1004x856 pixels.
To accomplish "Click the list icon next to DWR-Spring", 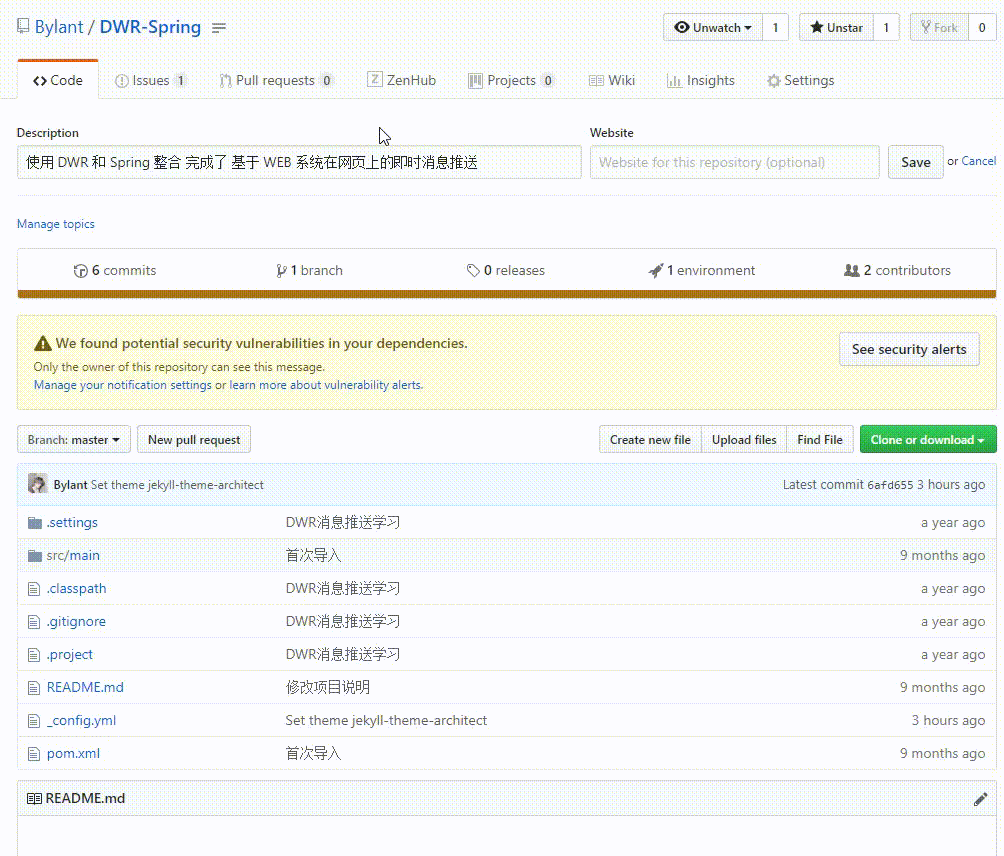I will point(219,28).
